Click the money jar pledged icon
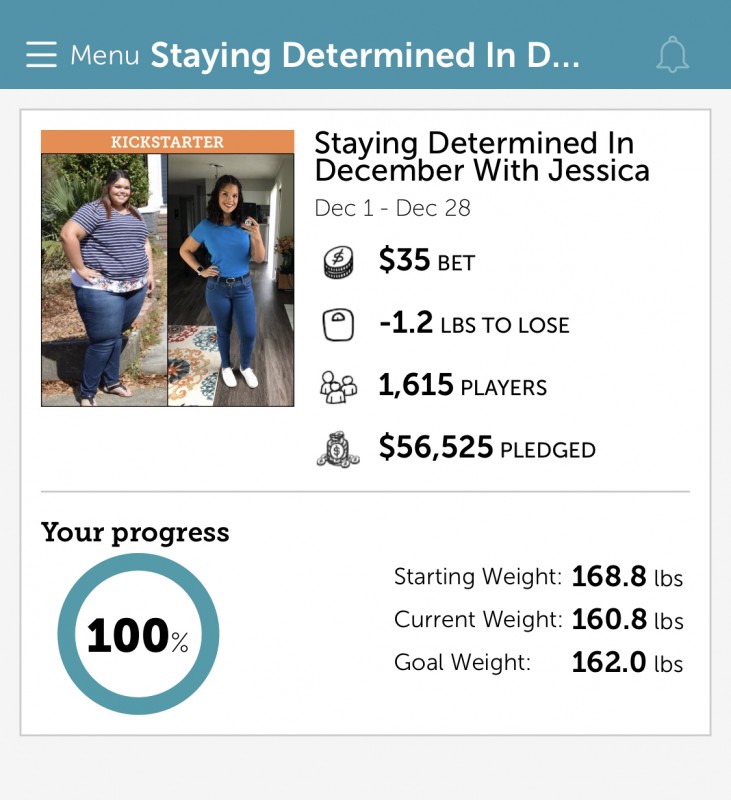Image resolution: width=731 pixels, height=800 pixels. (x=338, y=449)
